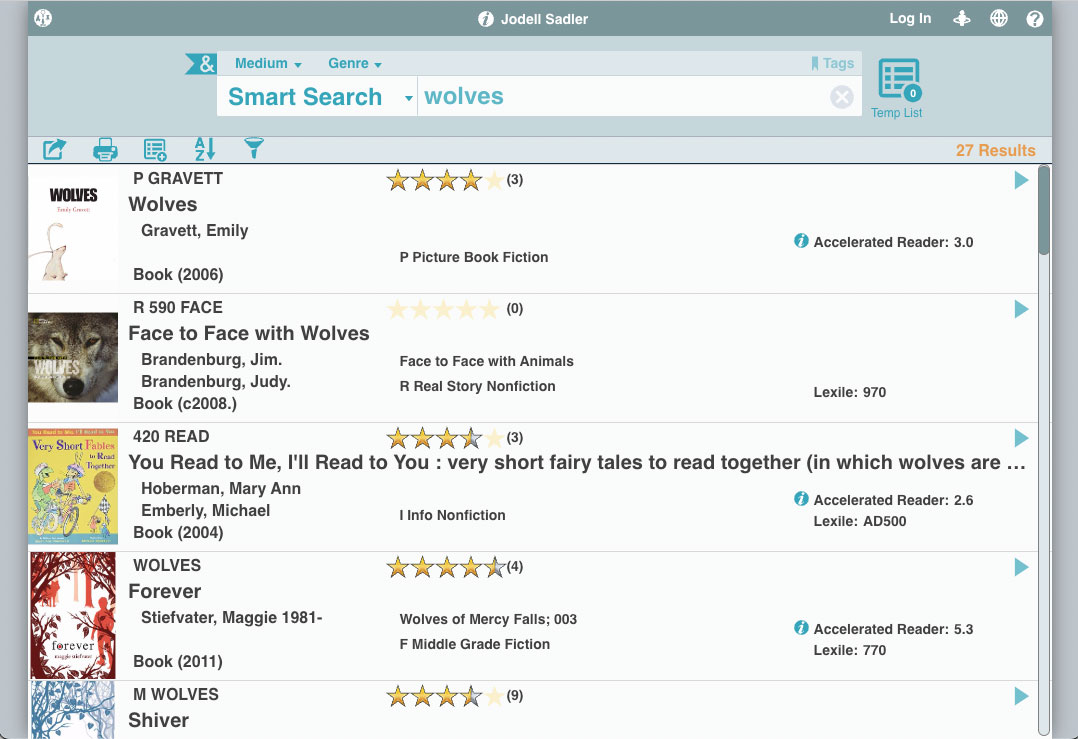Open the Log In link
The width and height of the screenshot is (1078, 739).
click(x=910, y=19)
